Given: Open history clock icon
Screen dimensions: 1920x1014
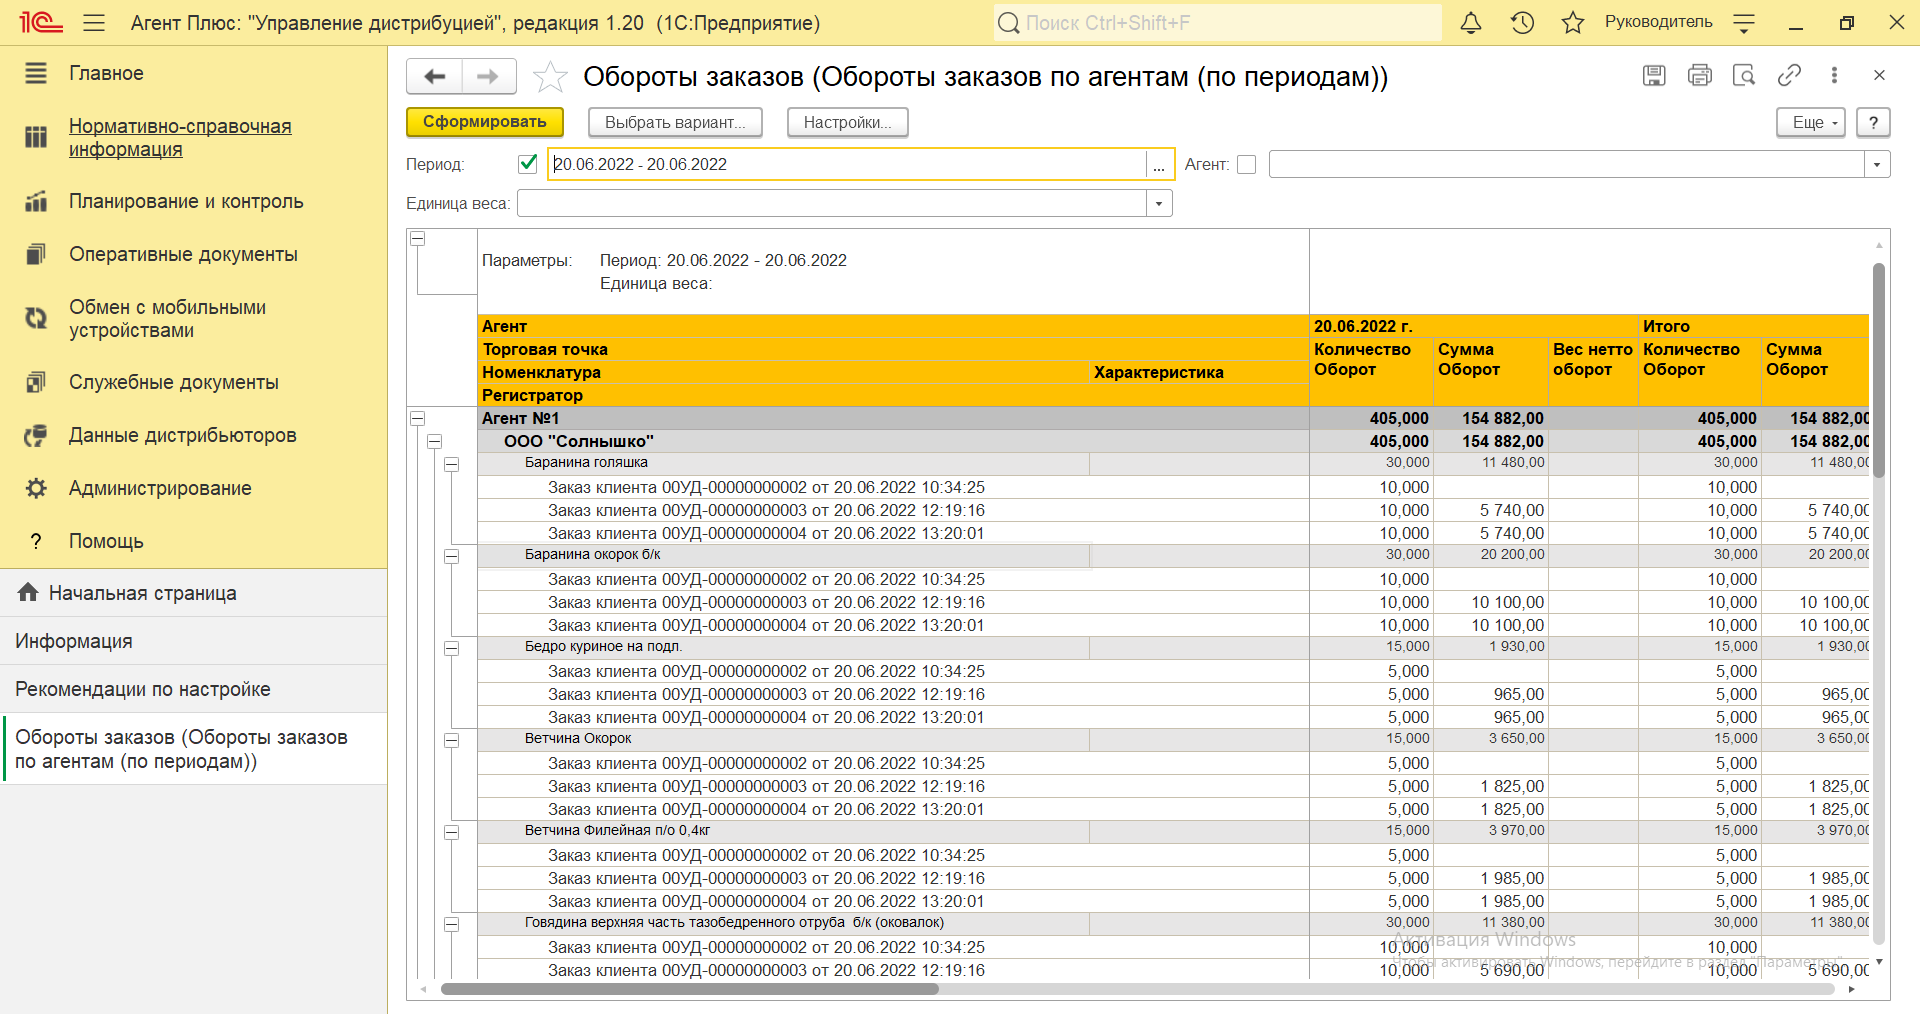Looking at the screenshot, I should pyautogui.click(x=1522, y=22).
